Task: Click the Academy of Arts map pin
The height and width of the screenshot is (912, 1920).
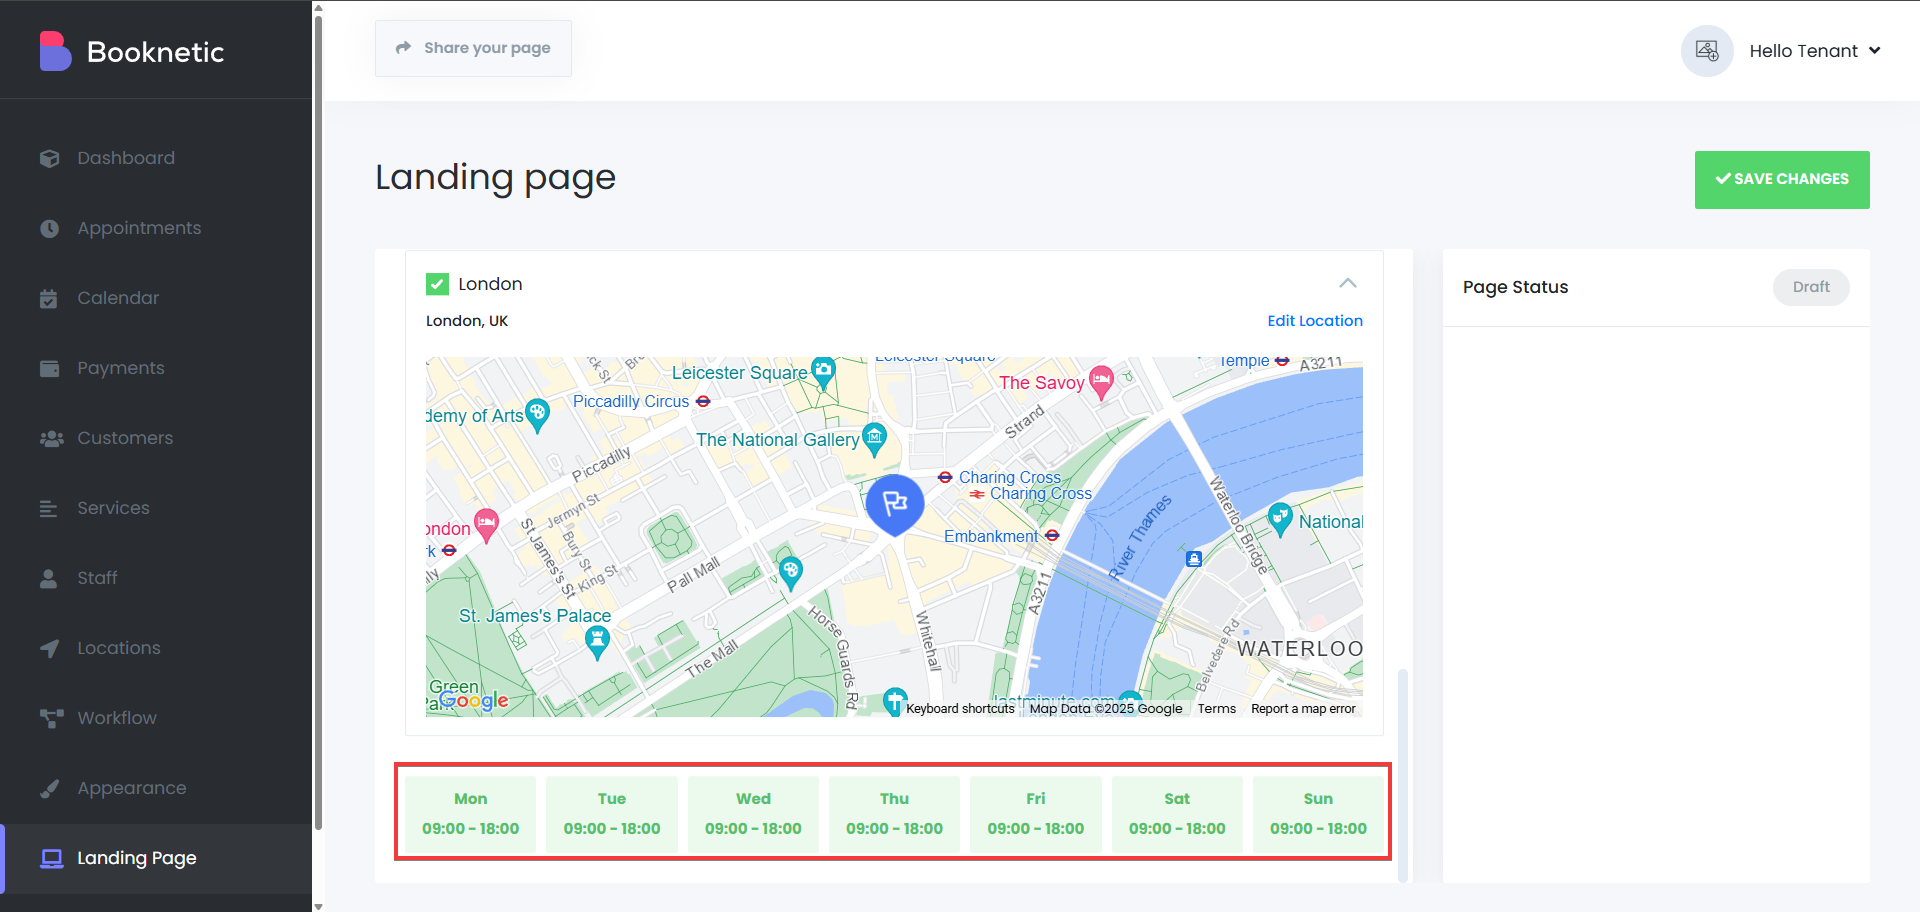Action: 537,415
